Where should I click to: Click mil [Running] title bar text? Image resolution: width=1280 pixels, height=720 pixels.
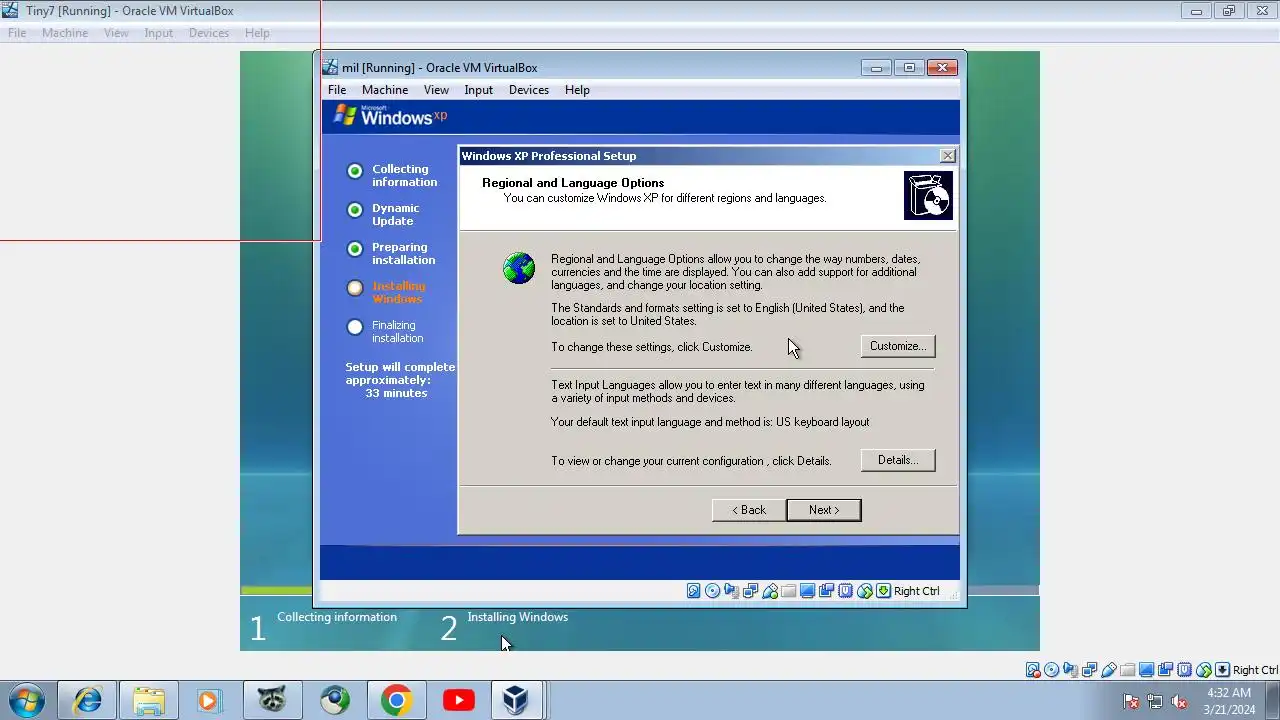439,68
